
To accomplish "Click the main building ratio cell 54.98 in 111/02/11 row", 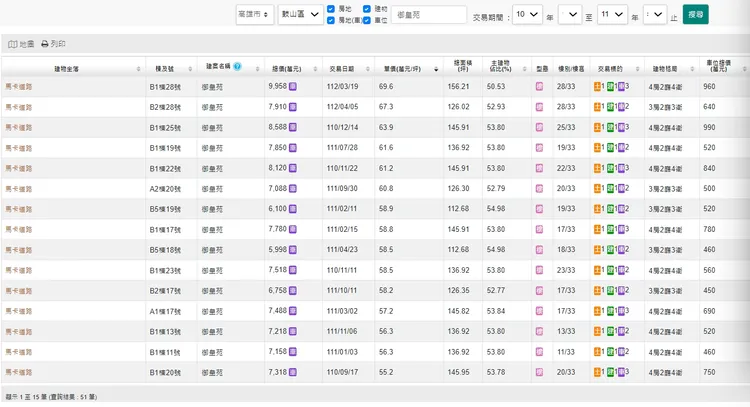I will coord(496,209).
